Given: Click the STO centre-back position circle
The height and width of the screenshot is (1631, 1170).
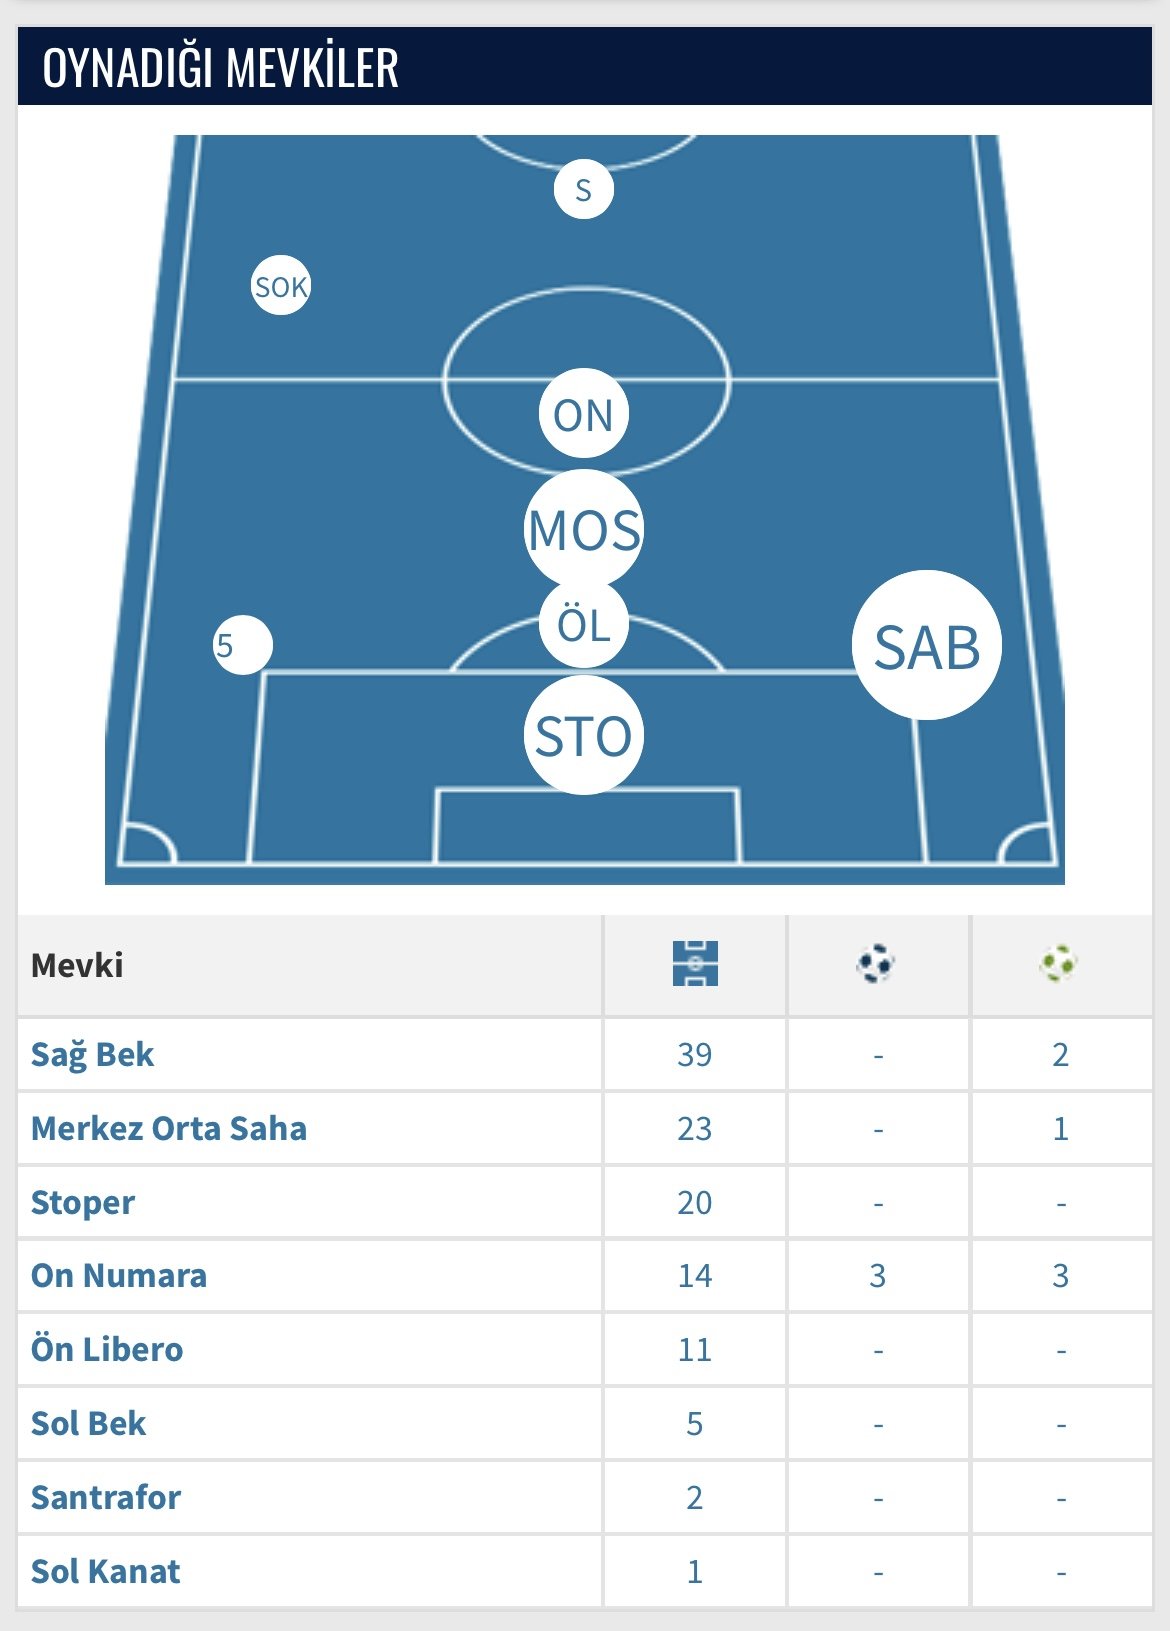Looking at the screenshot, I should (x=584, y=735).
